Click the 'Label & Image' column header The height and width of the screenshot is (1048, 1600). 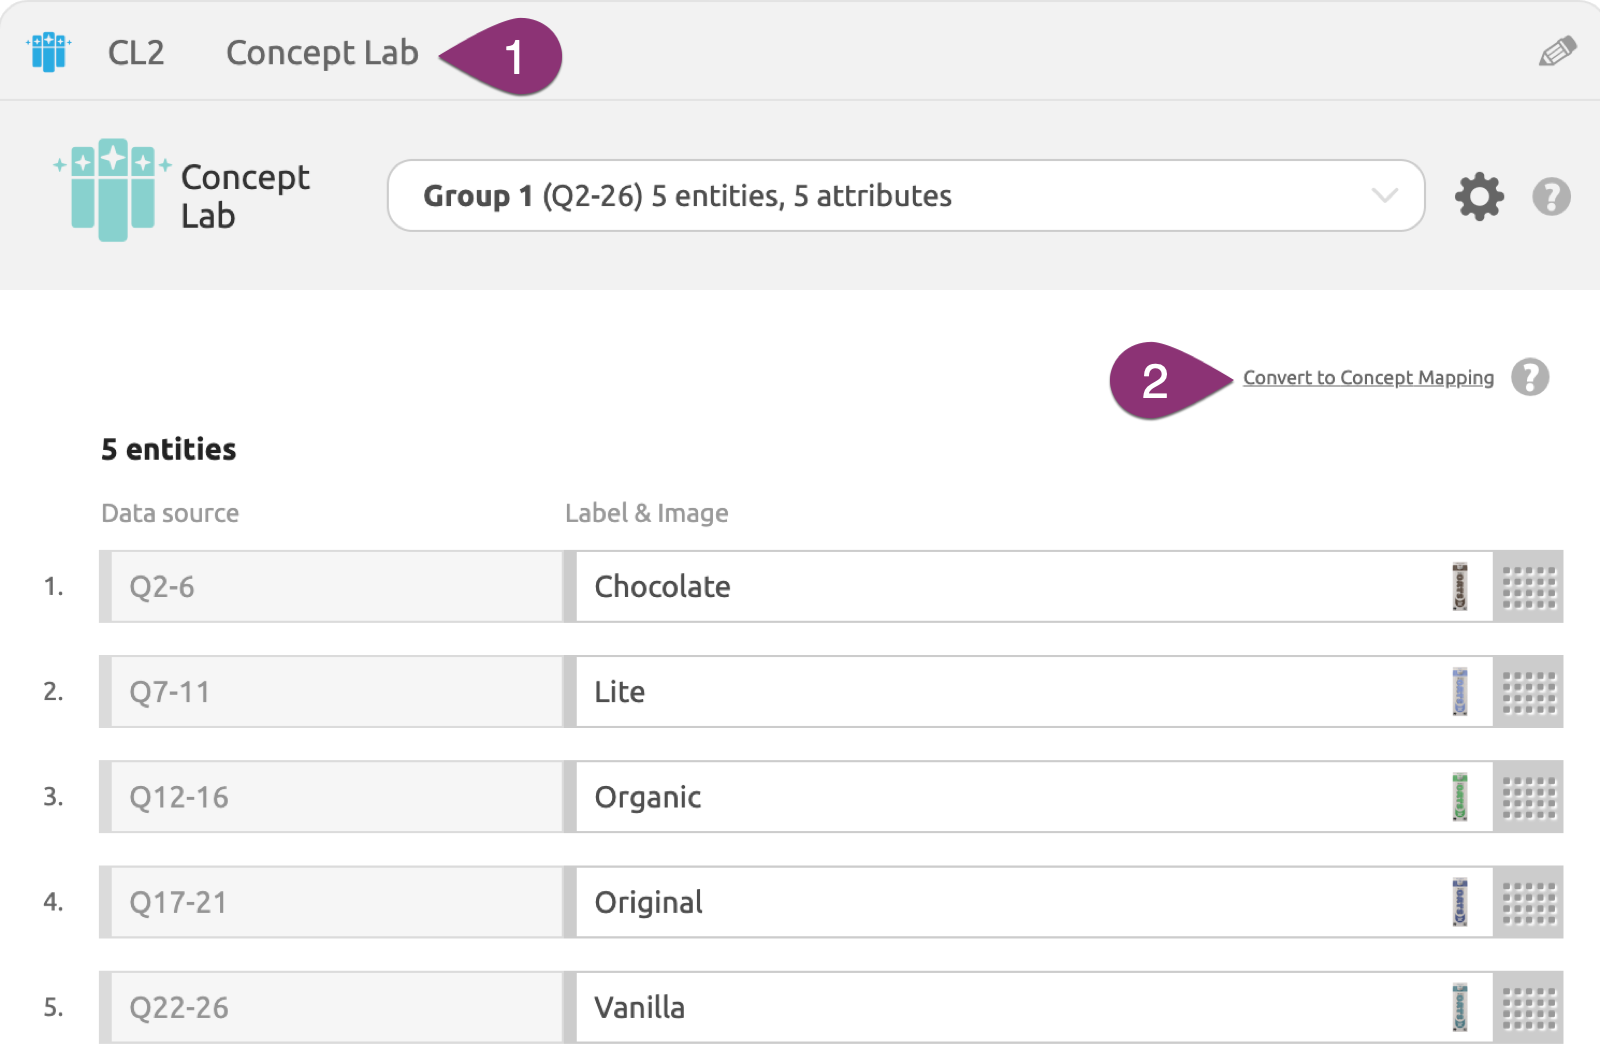646,513
